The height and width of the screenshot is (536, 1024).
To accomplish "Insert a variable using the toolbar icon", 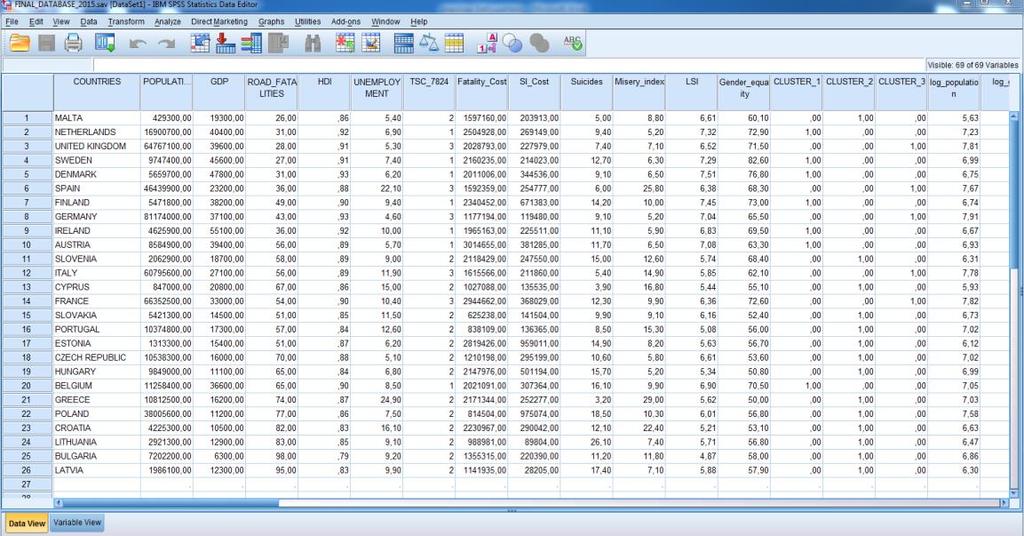I will [371, 44].
